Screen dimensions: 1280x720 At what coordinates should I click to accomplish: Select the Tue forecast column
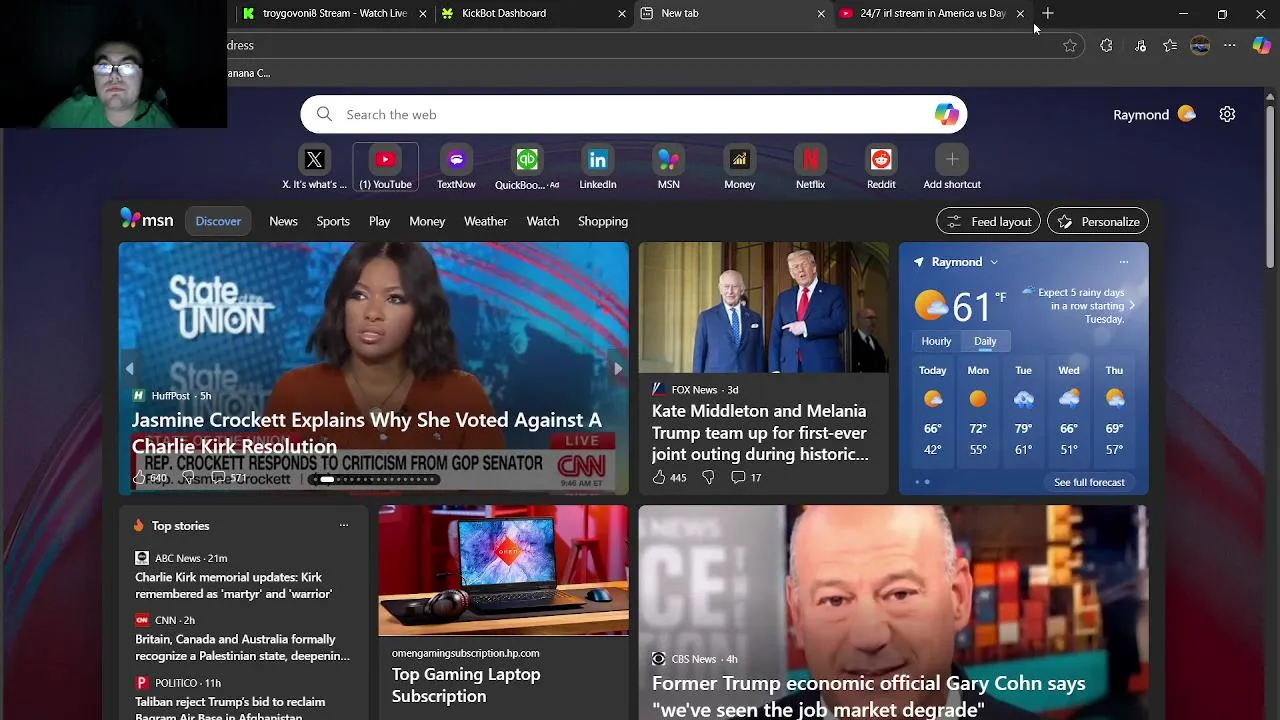[x=1023, y=410]
